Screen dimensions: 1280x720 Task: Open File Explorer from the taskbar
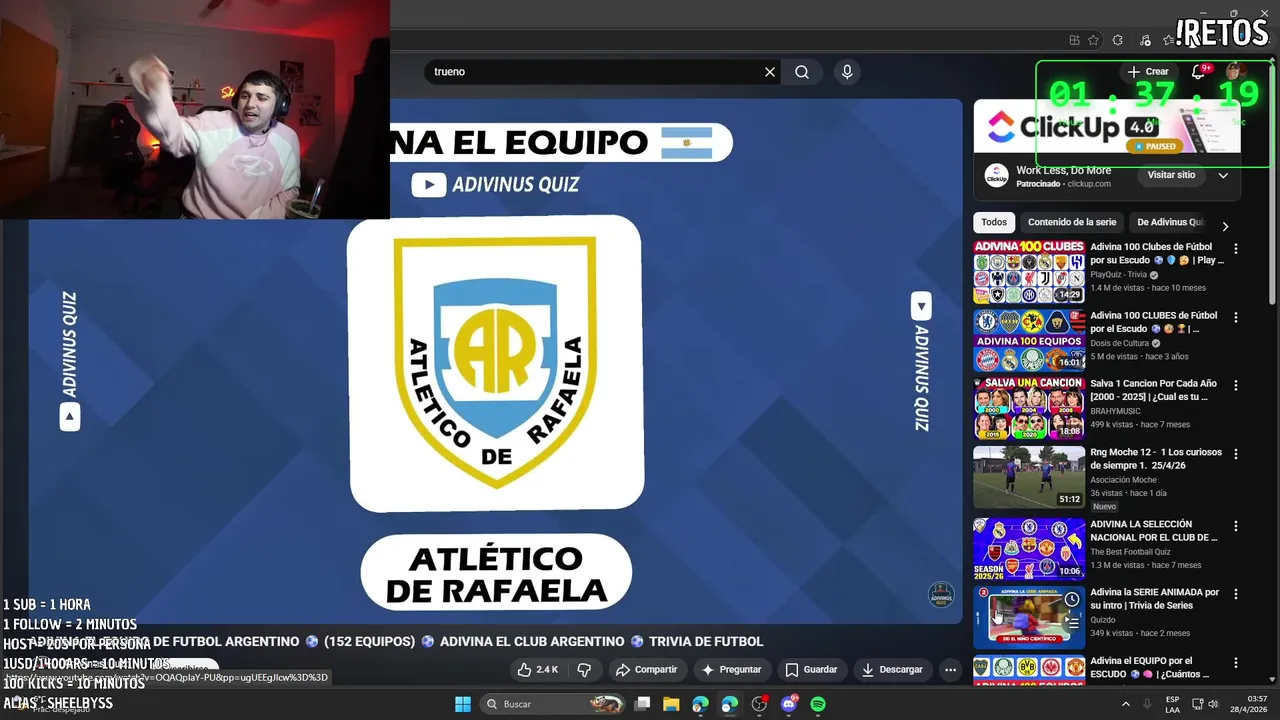[x=671, y=704]
